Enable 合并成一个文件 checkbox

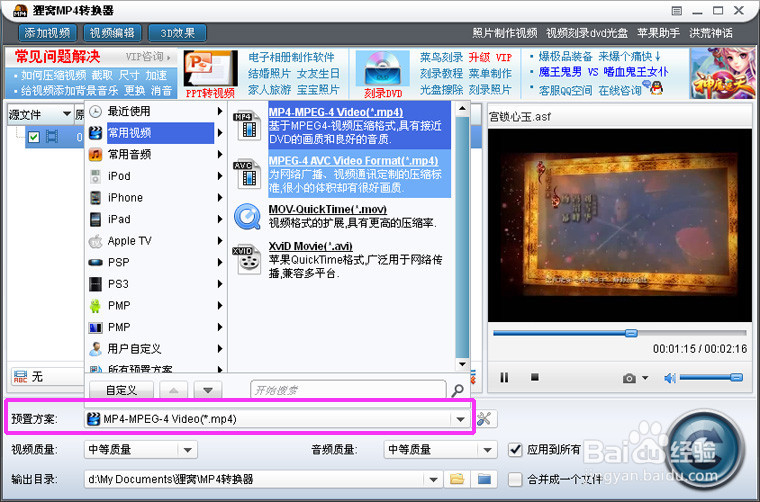point(515,479)
